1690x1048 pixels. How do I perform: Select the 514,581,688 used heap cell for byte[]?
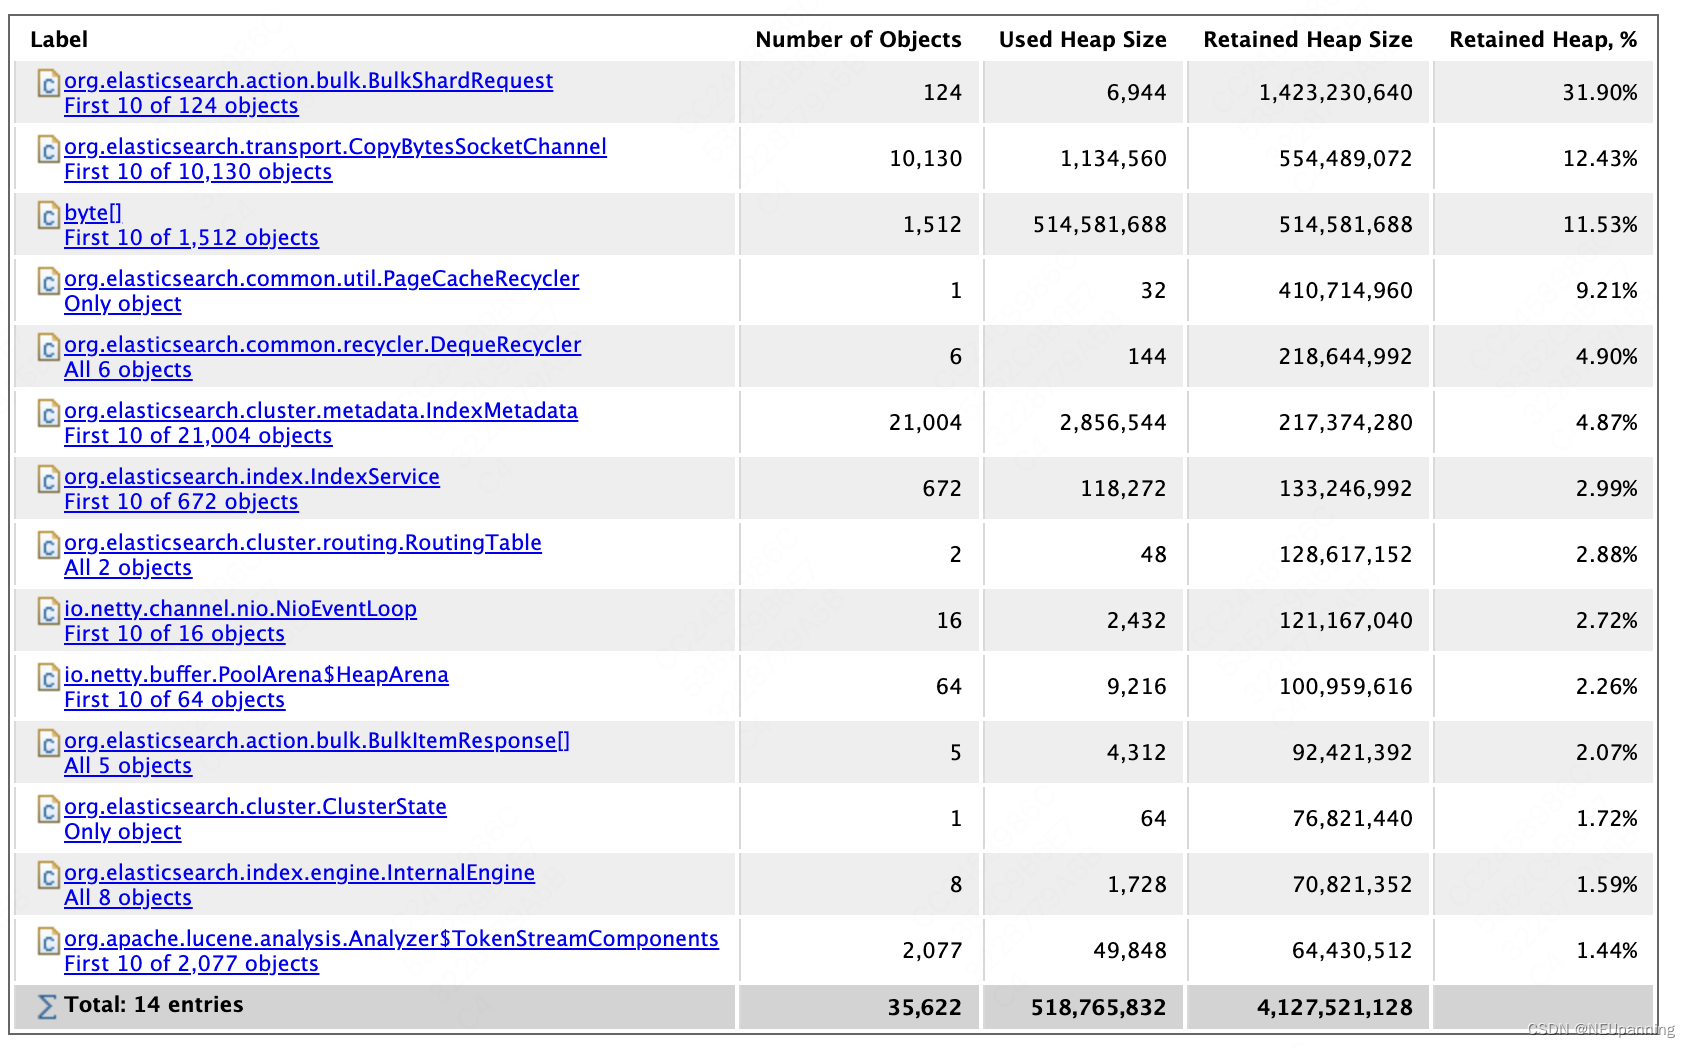tap(1100, 225)
